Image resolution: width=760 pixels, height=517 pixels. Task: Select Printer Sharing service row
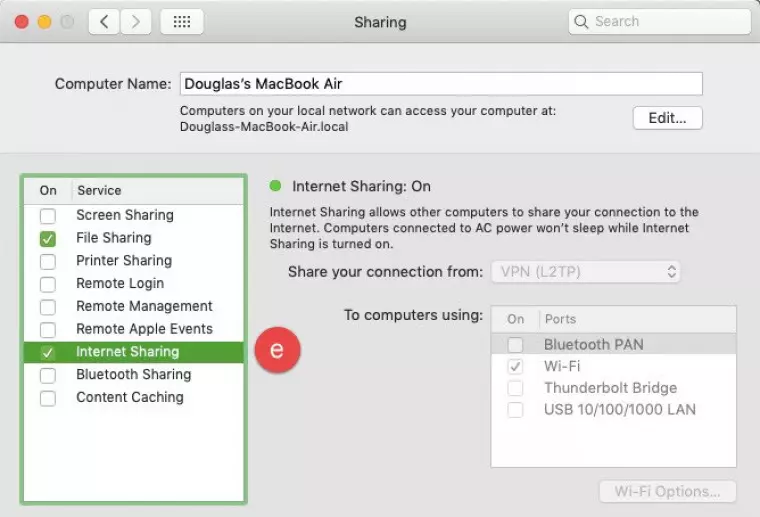coord(124,261)
